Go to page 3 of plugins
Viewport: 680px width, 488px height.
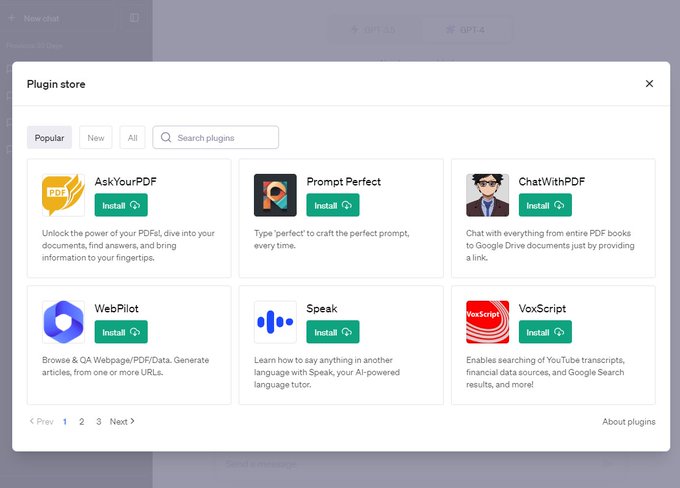[98, 422]
